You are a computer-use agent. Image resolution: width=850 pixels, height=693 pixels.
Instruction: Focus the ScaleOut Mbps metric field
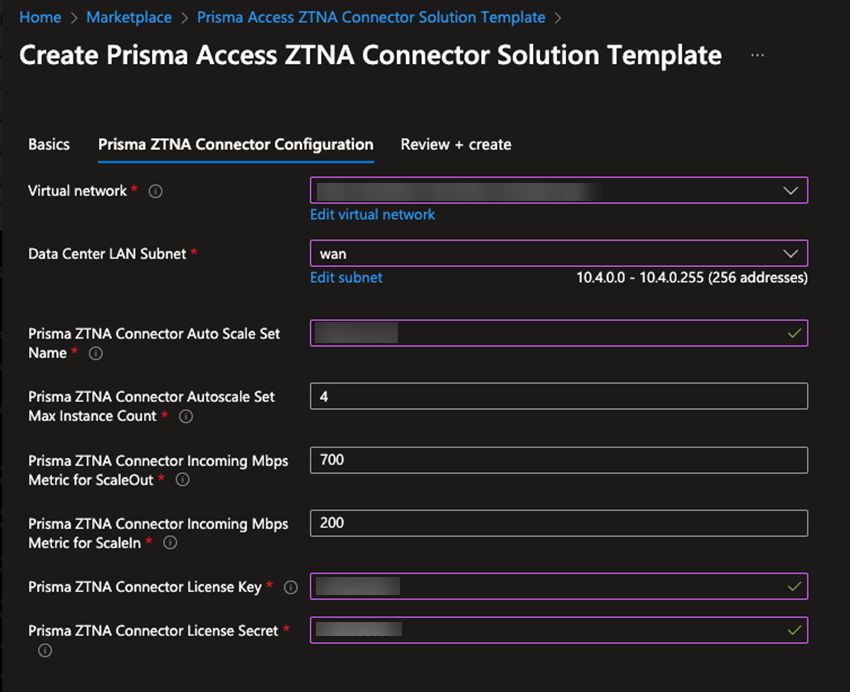coord(558,460)
